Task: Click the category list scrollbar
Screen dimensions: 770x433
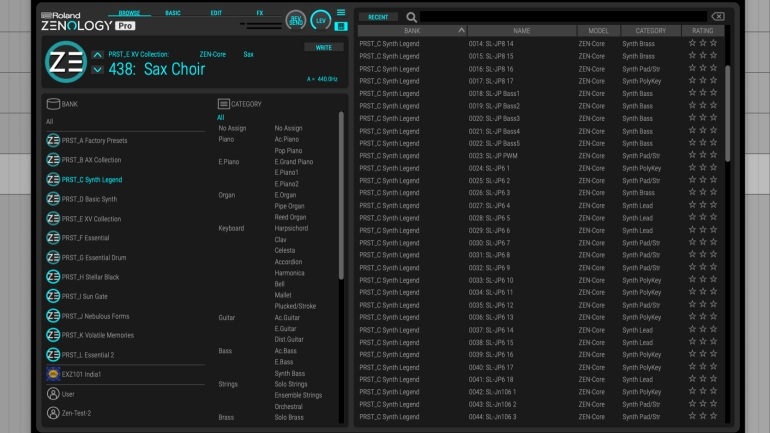Action: [x=341, y=196]
